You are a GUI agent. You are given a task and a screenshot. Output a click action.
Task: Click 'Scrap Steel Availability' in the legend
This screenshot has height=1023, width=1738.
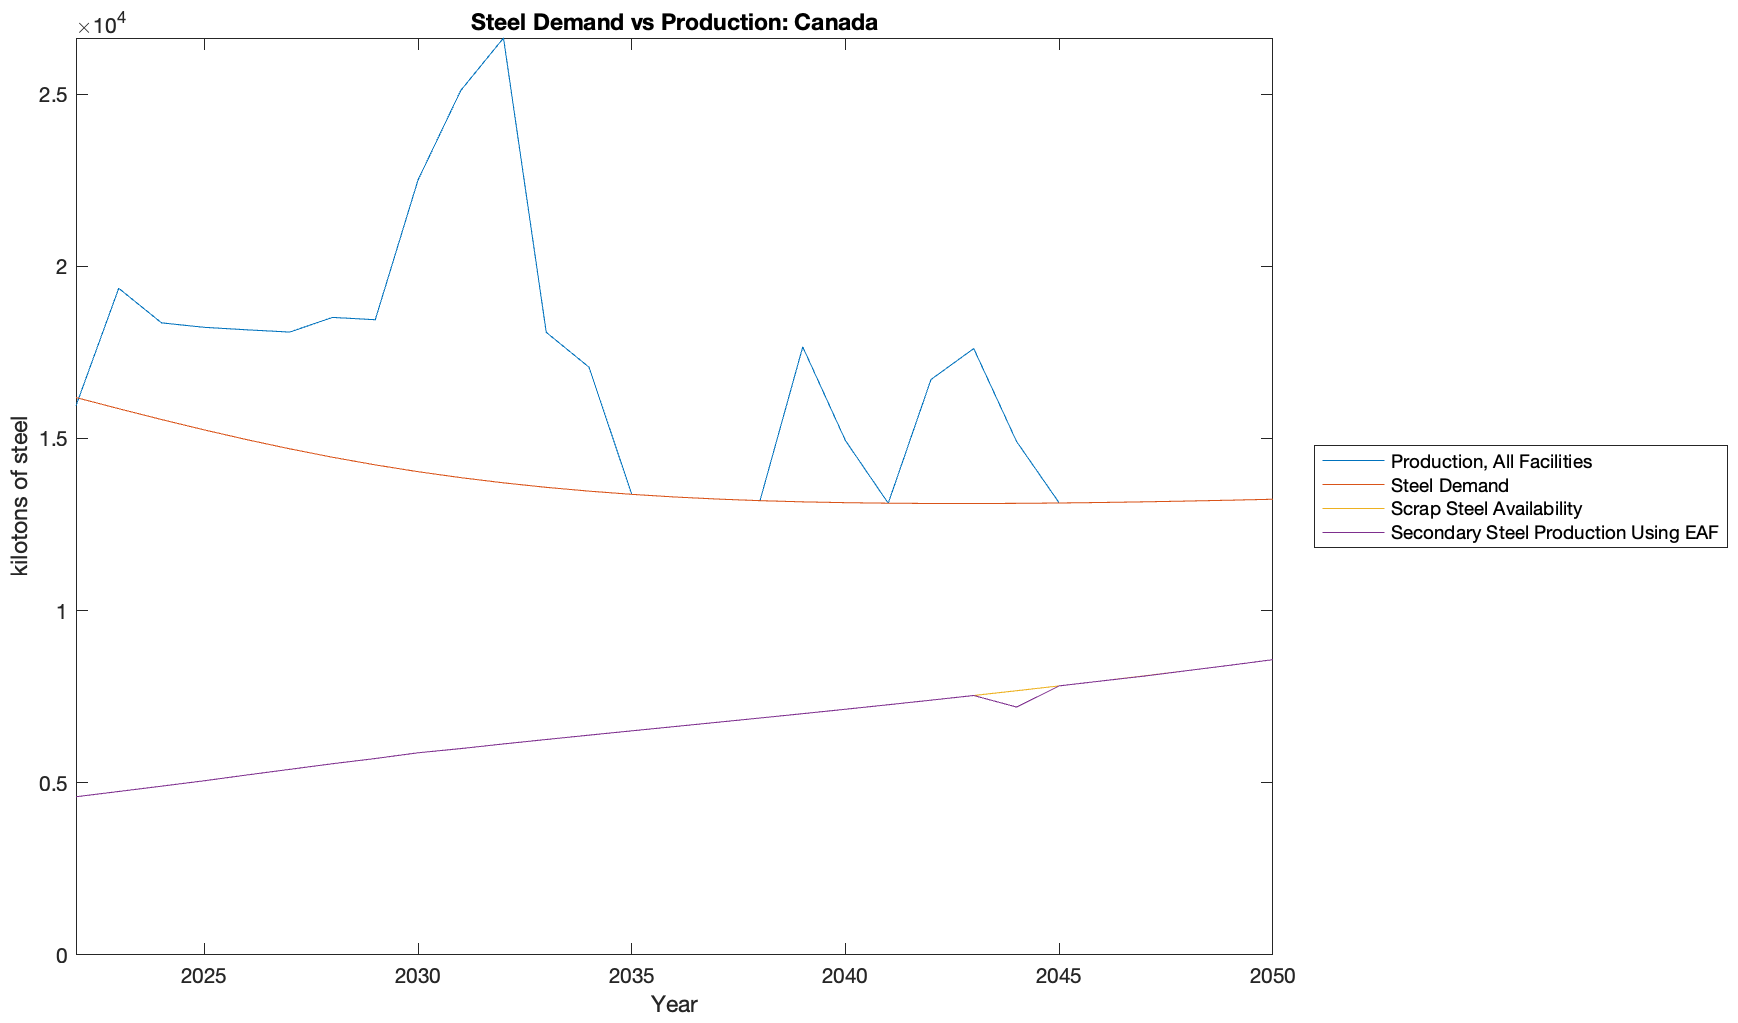click(1485, 509)
